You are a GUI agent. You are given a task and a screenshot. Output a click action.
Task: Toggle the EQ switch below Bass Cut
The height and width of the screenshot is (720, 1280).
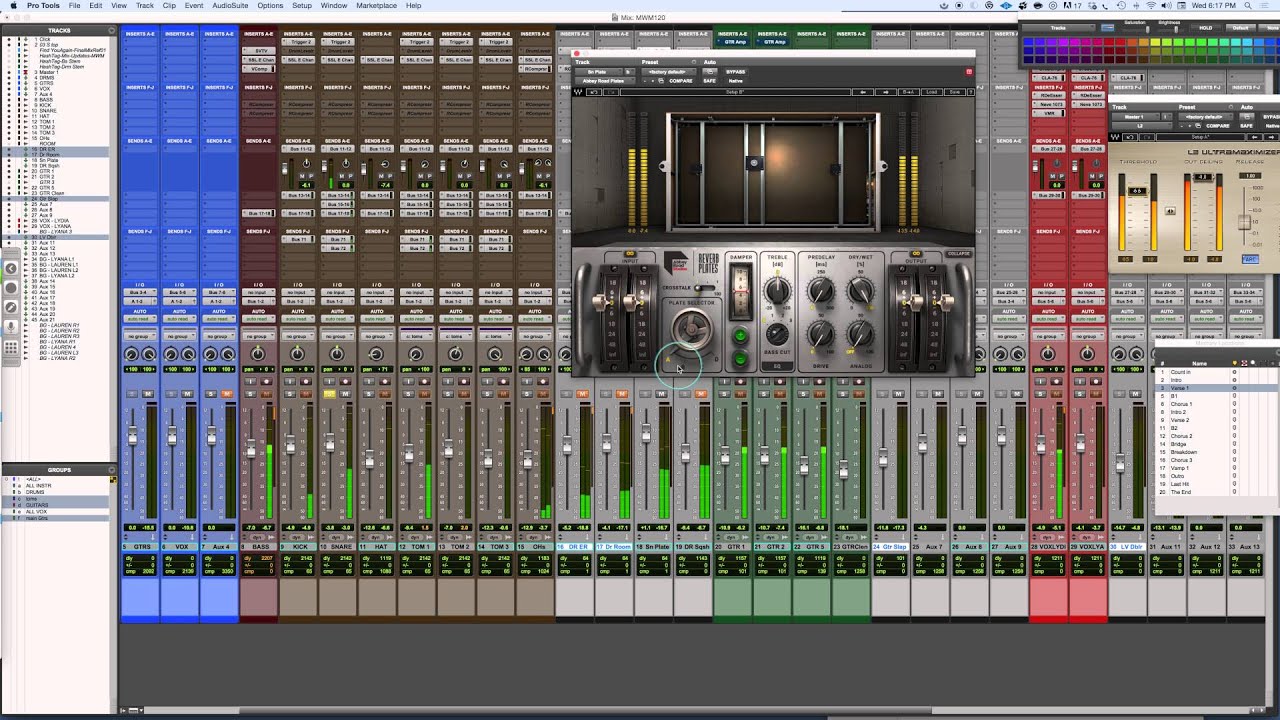[777, 366]
